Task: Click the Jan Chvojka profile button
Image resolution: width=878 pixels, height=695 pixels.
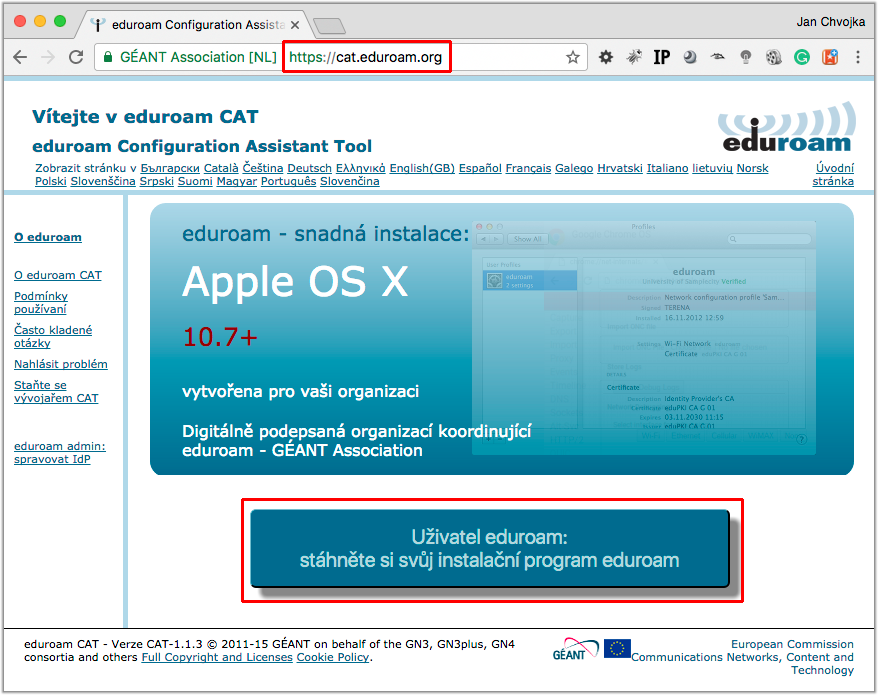Action: [830, 22]
